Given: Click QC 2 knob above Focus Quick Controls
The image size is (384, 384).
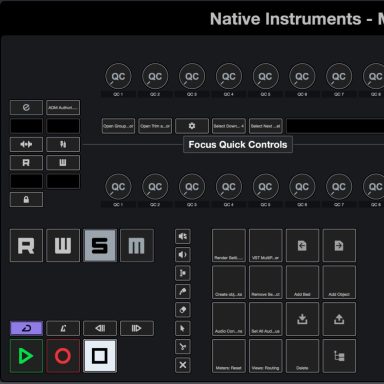Looking at the screenshot, I should [155, 76].
